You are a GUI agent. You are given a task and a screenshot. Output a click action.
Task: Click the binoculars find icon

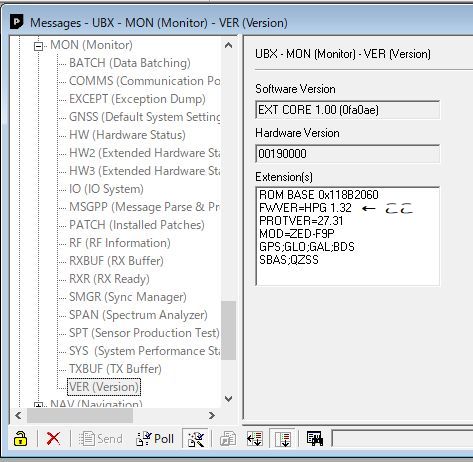[x=315, y=439]
